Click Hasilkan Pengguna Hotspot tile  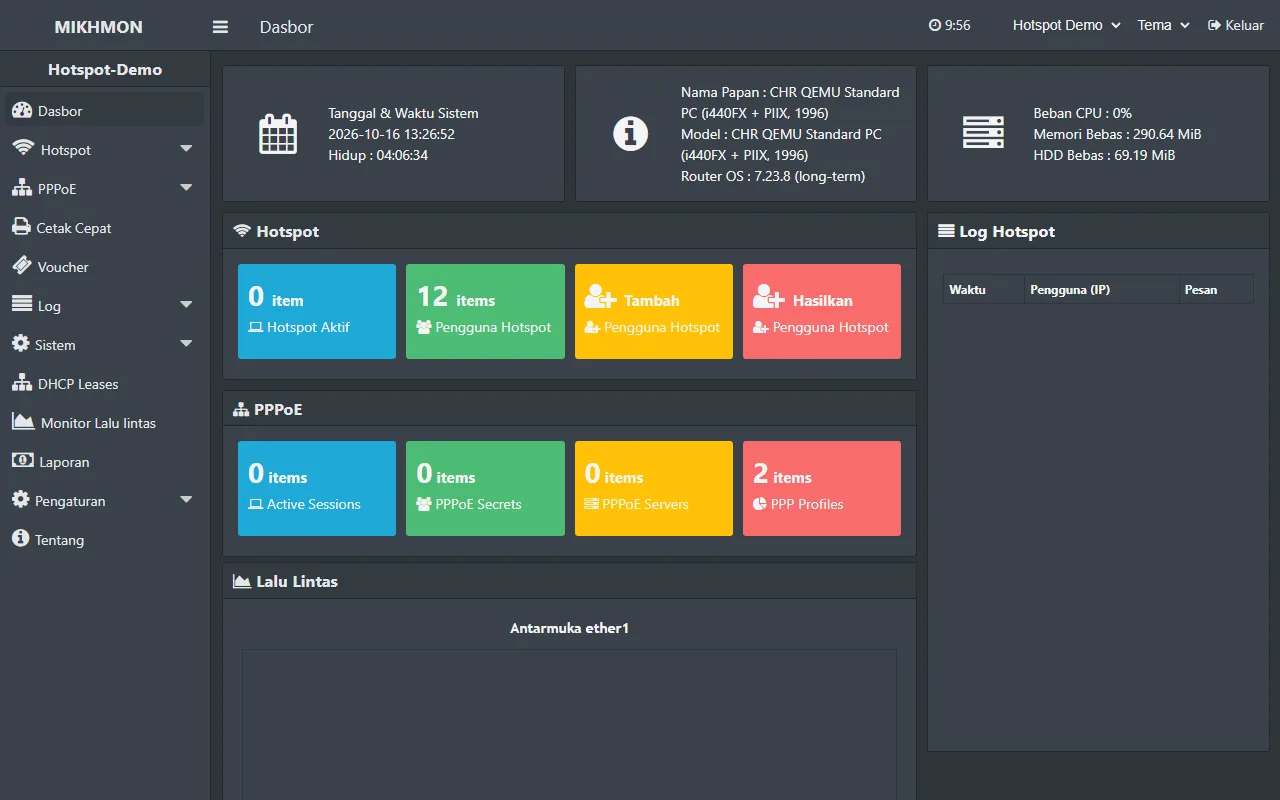(x=822, y=311)
